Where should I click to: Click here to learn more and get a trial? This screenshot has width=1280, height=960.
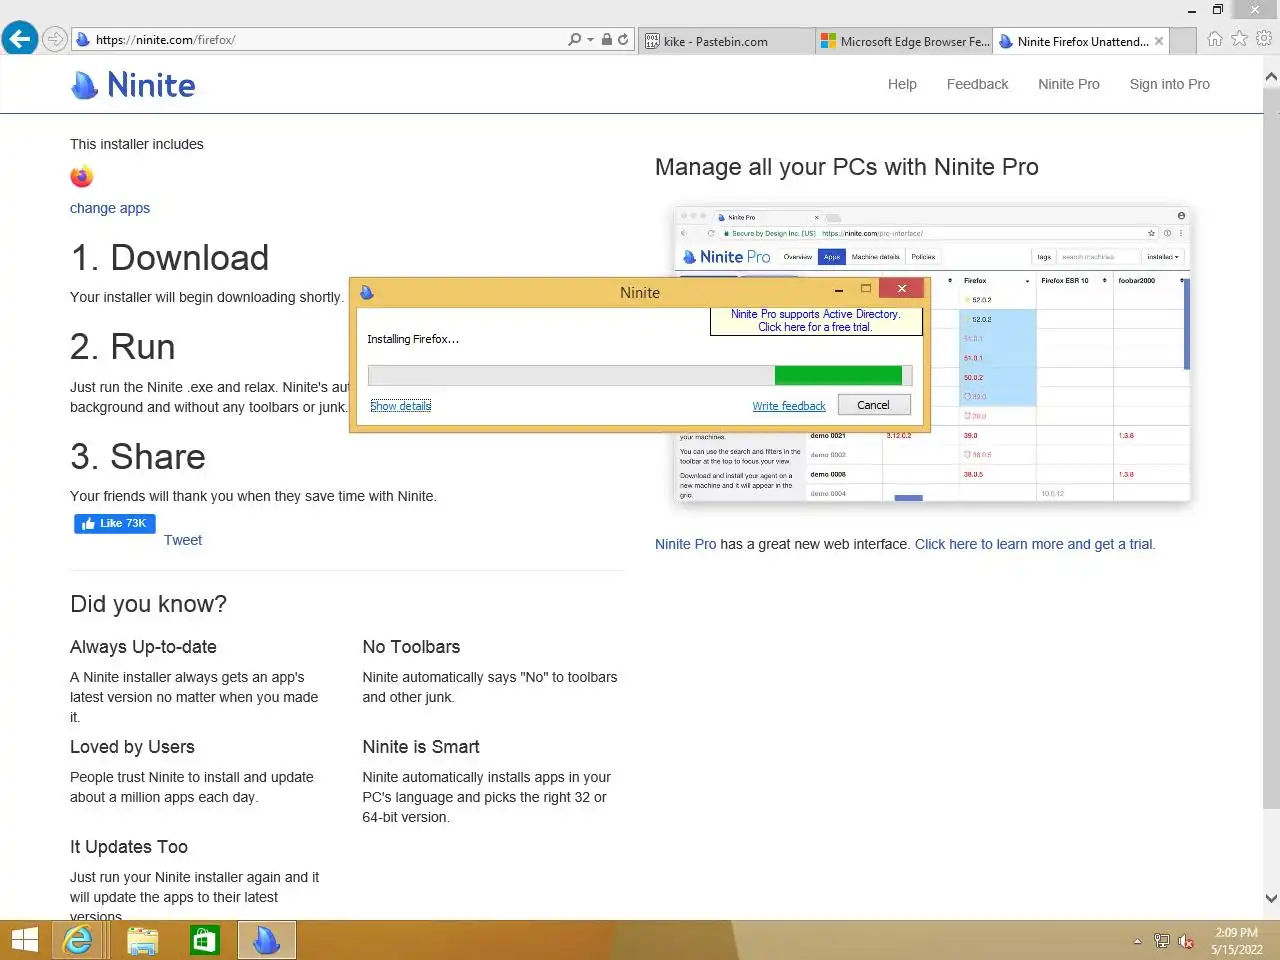click(x=1034, y=544)
